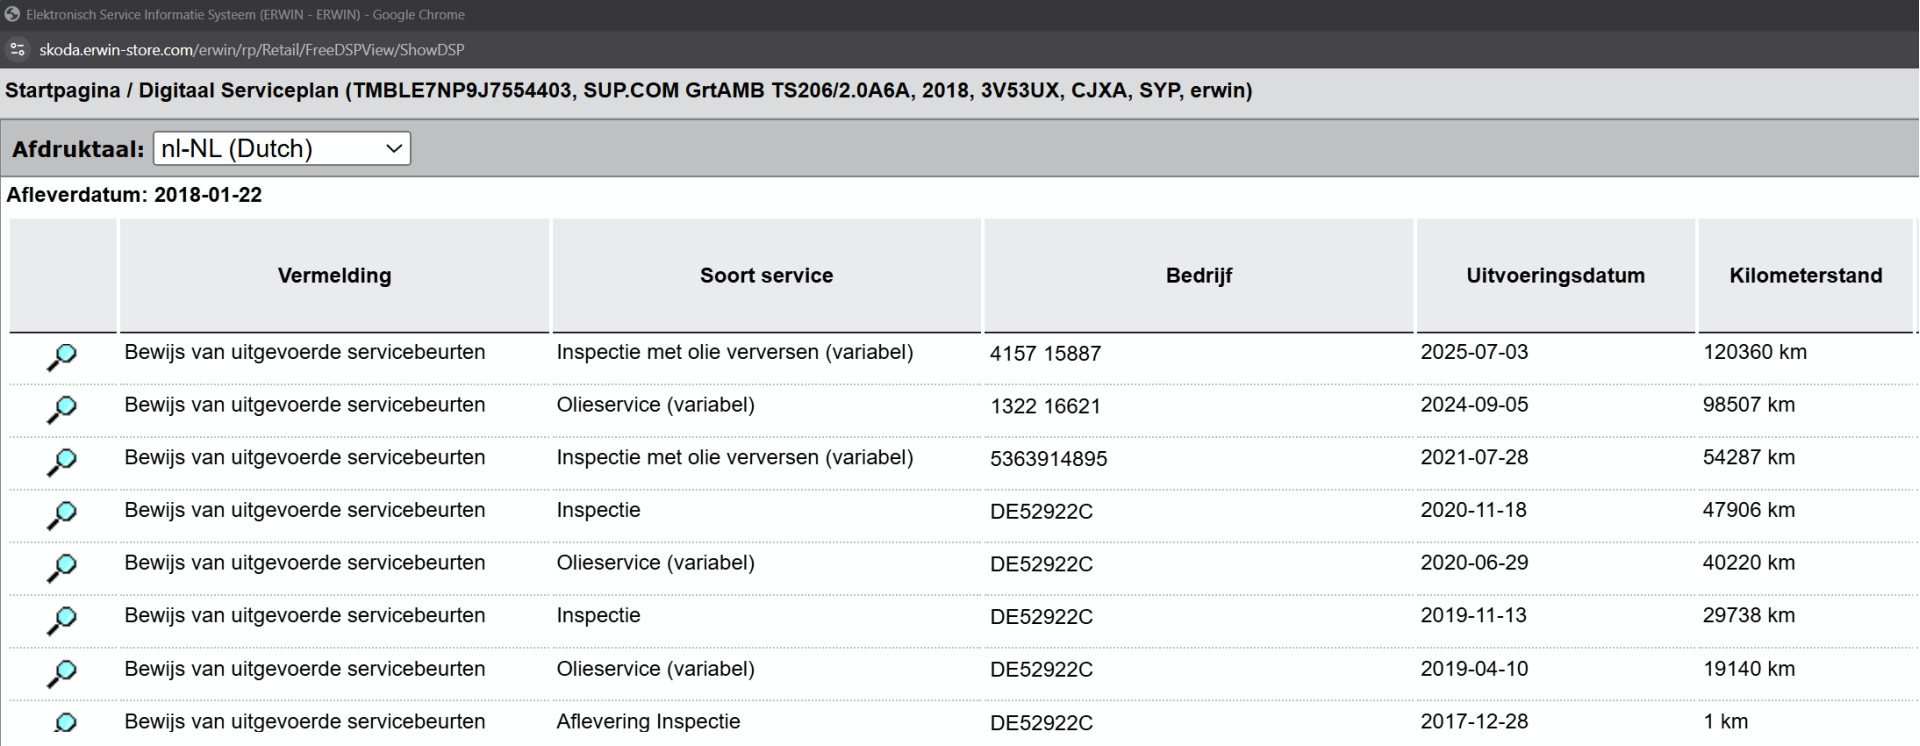Open details magnifier for 2020-06-29 service
Image resolution: width=1920 pixels, height=746 pixels.
62,568
